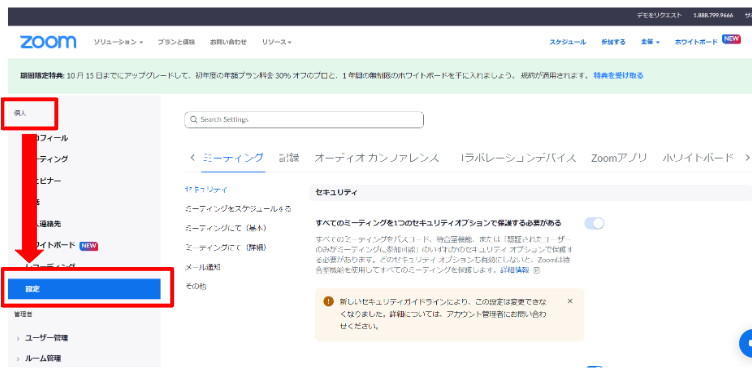Switch to the オーディオカンファレンス tab
Screen dimensions: 752x369
pyautogui.click(x=376, y=158)
